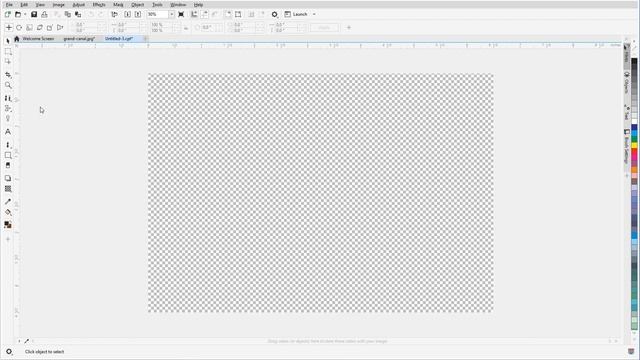
Task: Pick the red swatch in color palette
Action: coord(634,152)
